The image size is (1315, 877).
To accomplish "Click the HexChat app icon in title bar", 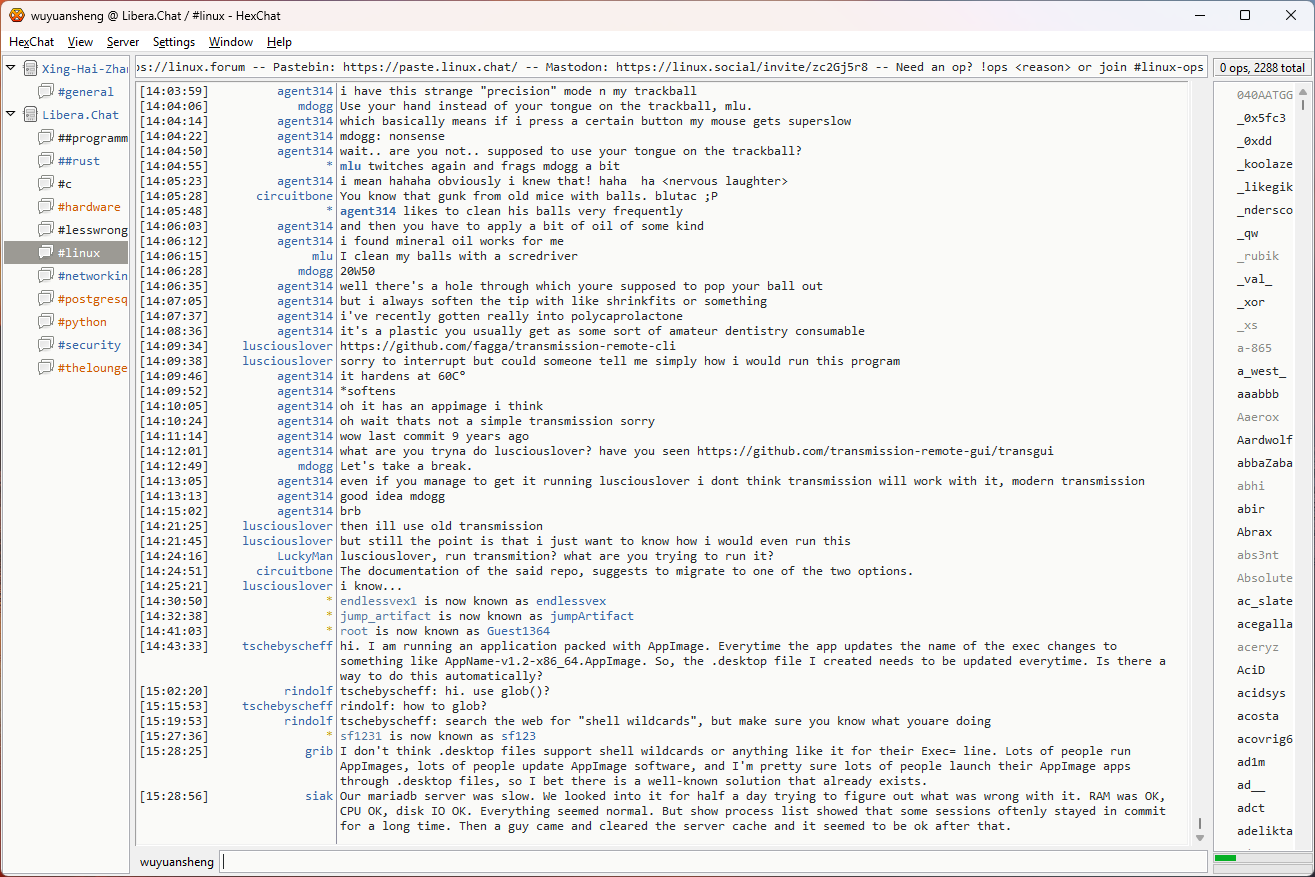I will coord(16,15).
